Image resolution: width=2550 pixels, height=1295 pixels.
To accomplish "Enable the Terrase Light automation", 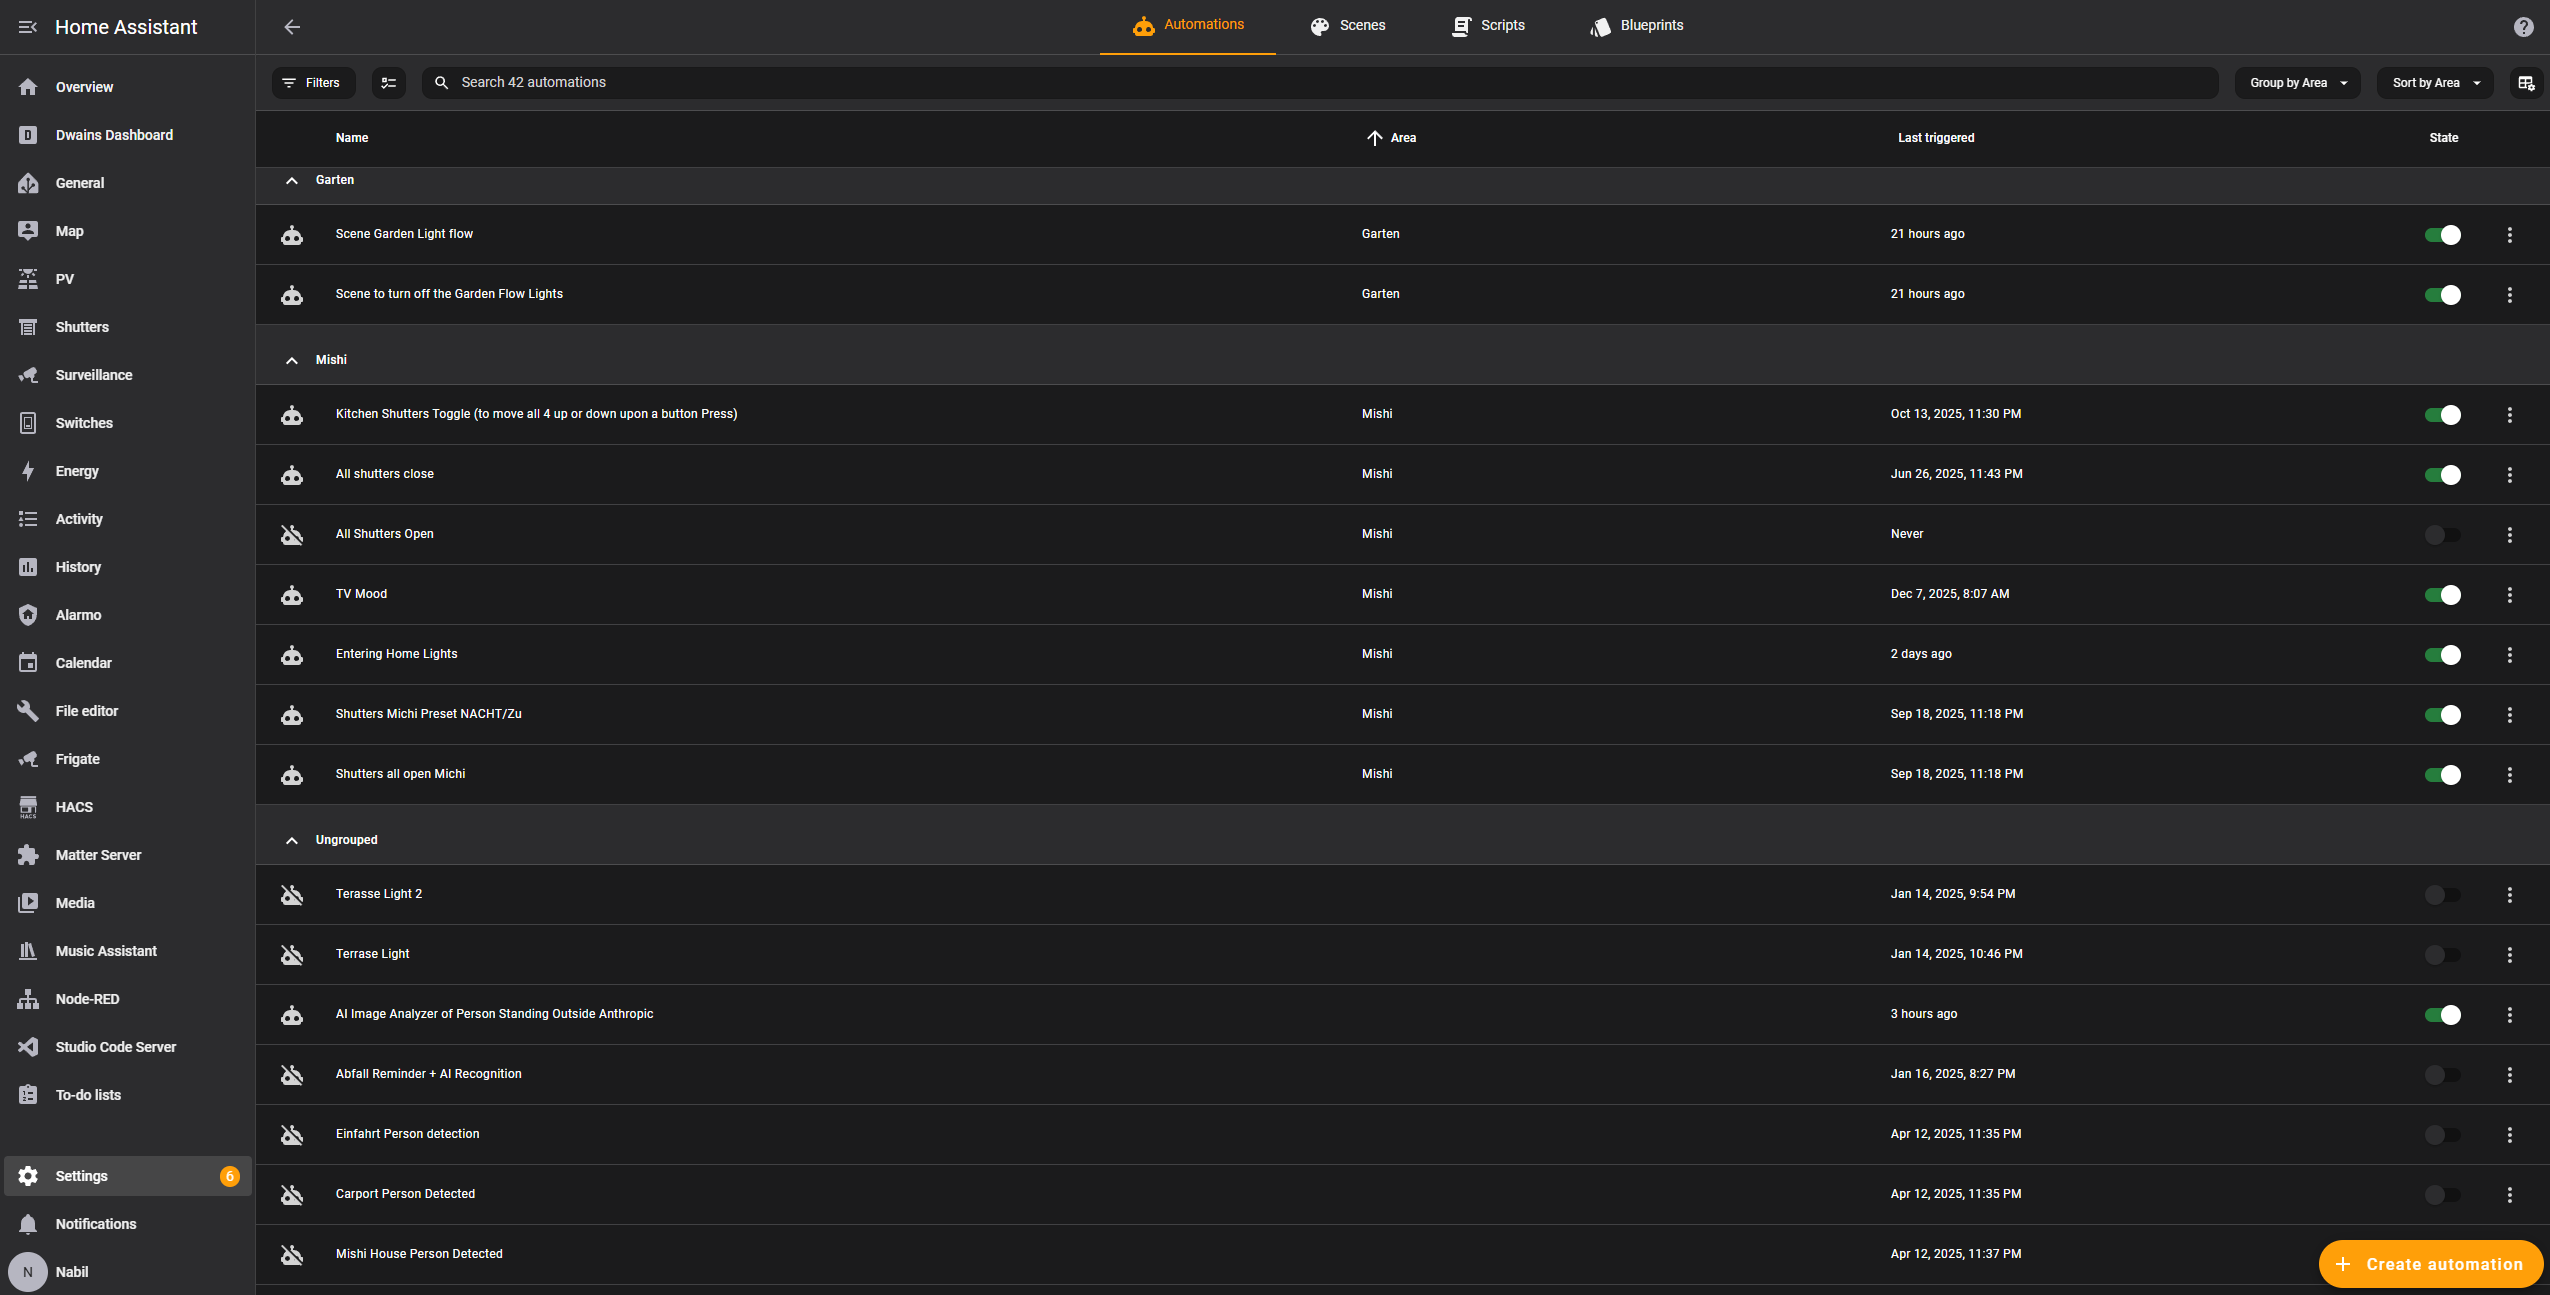I will 2441,954.
